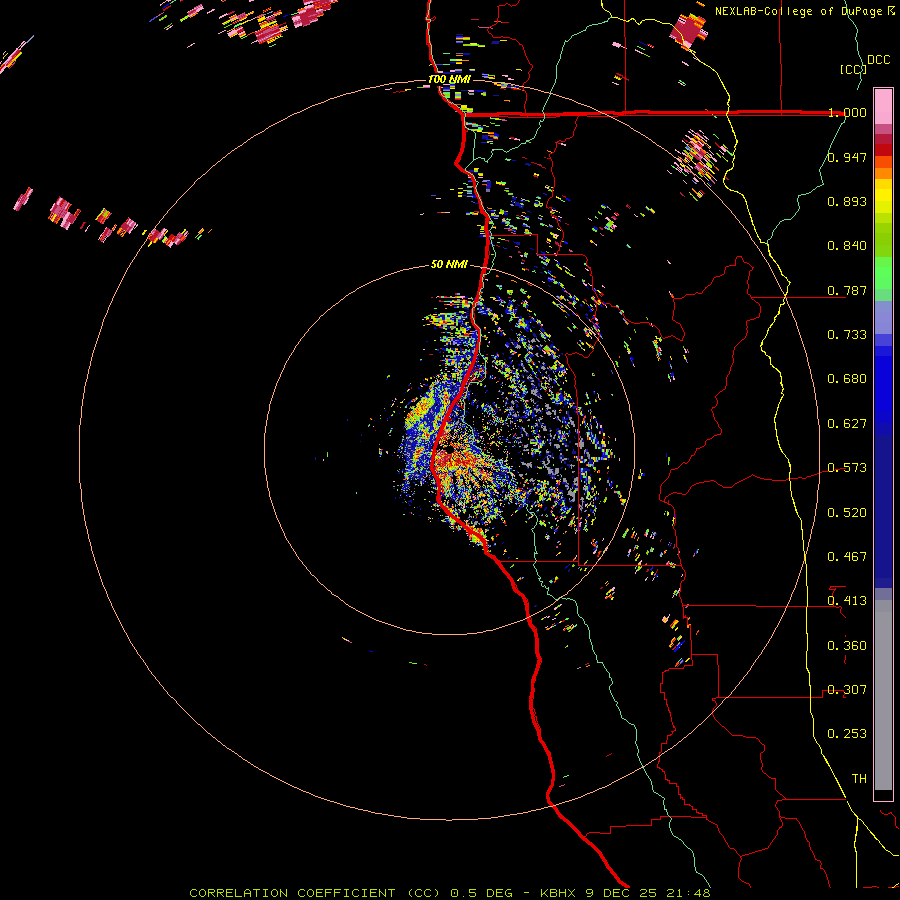Select the 0.307 scale value
900x900 pixels.
pos(847,690)
